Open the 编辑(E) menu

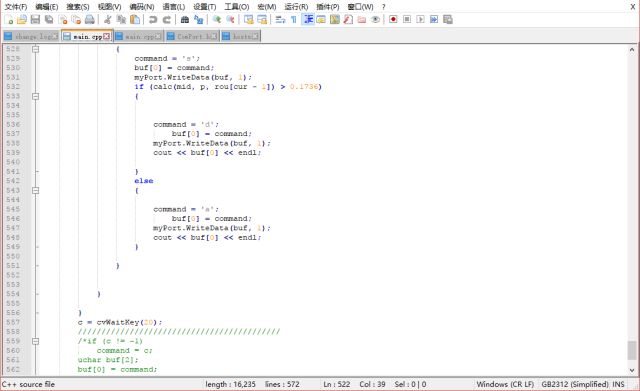point(47,7)
